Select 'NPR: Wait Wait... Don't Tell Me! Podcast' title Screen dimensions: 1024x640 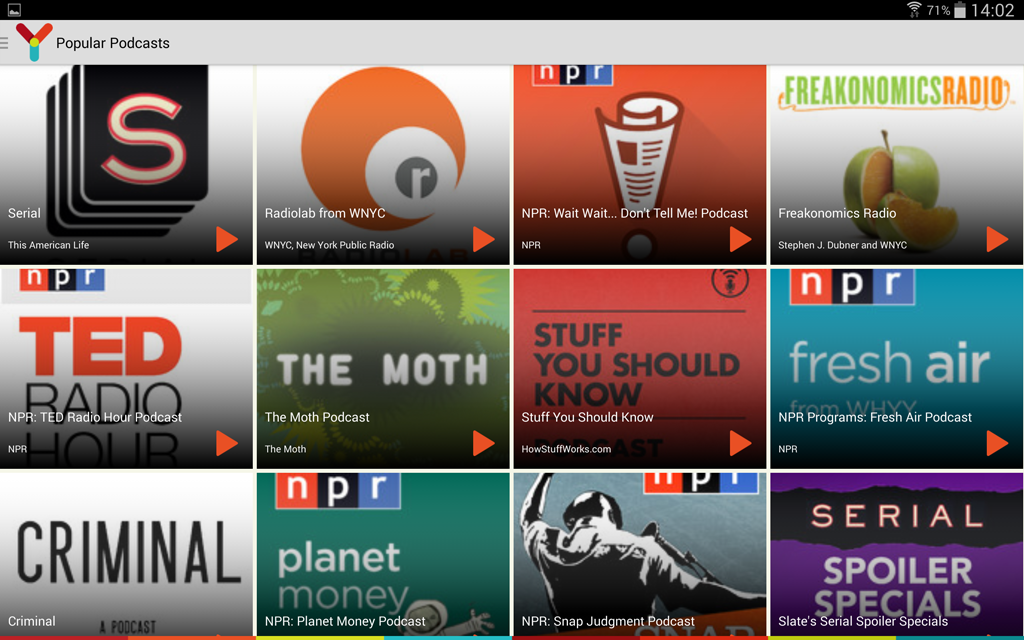coord(634,213)
